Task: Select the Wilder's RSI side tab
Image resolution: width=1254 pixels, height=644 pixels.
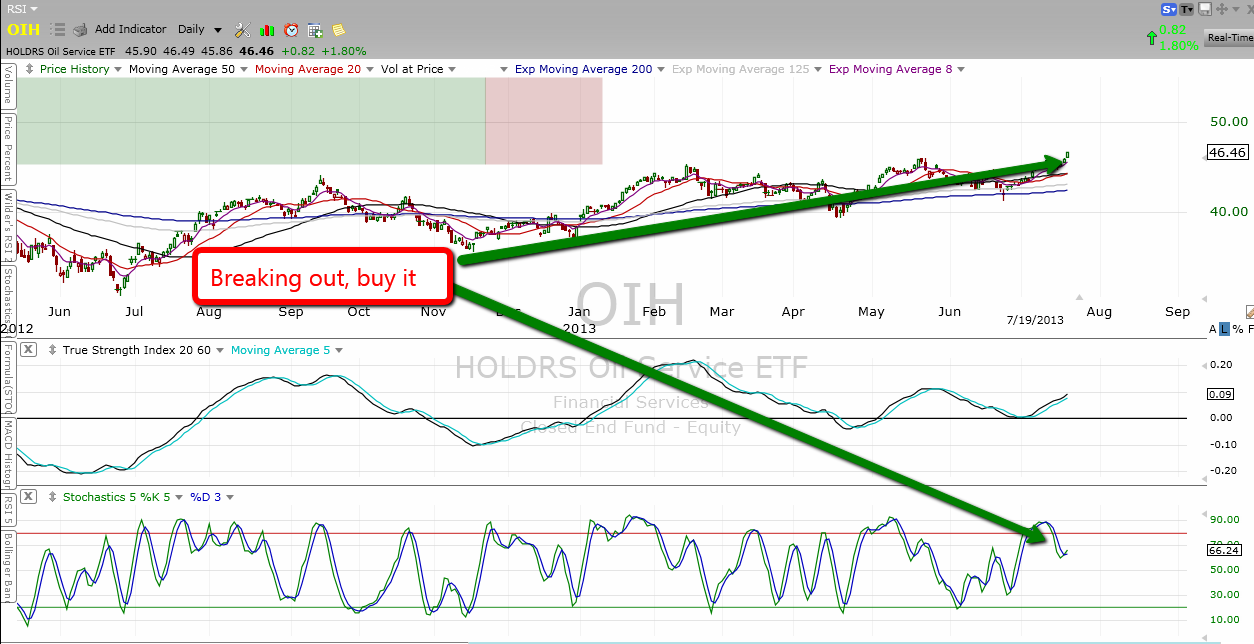Action: pyautogui.click(x=8, y=227)
